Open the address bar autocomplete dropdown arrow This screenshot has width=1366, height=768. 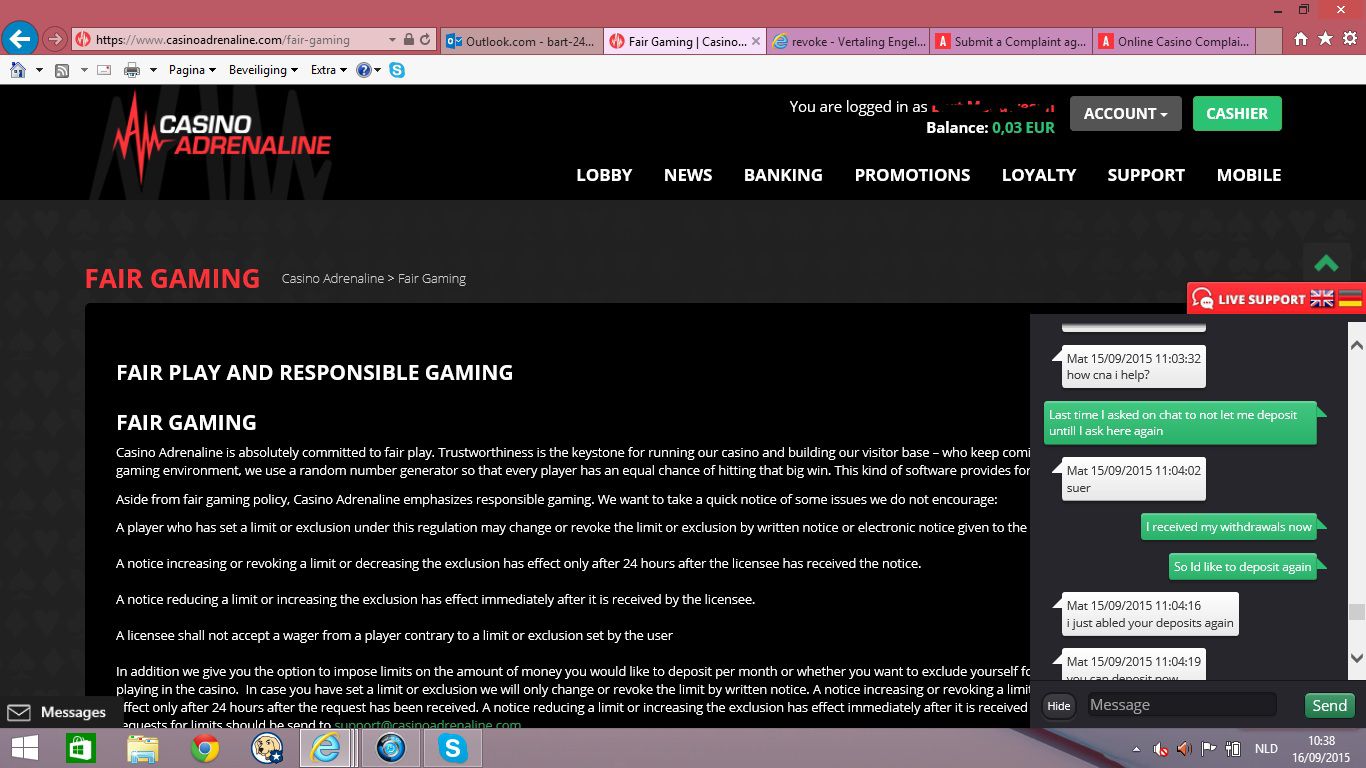point(391,40)
